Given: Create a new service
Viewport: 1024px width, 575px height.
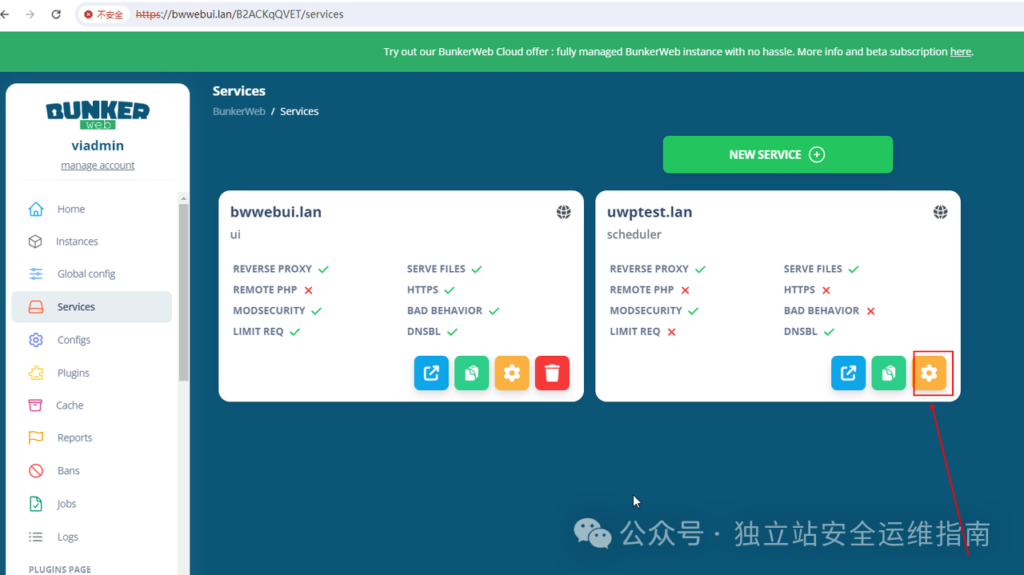Looking at the screenshot, I should tap(777, 155).
